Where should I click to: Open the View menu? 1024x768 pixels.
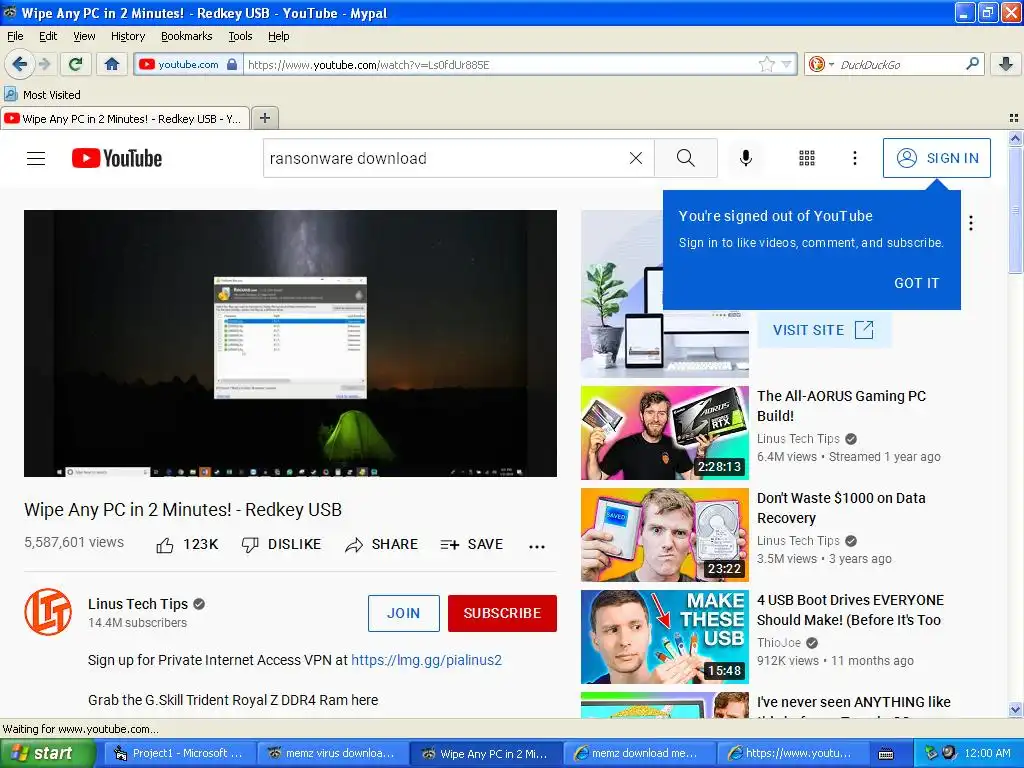tap(84, 36)
